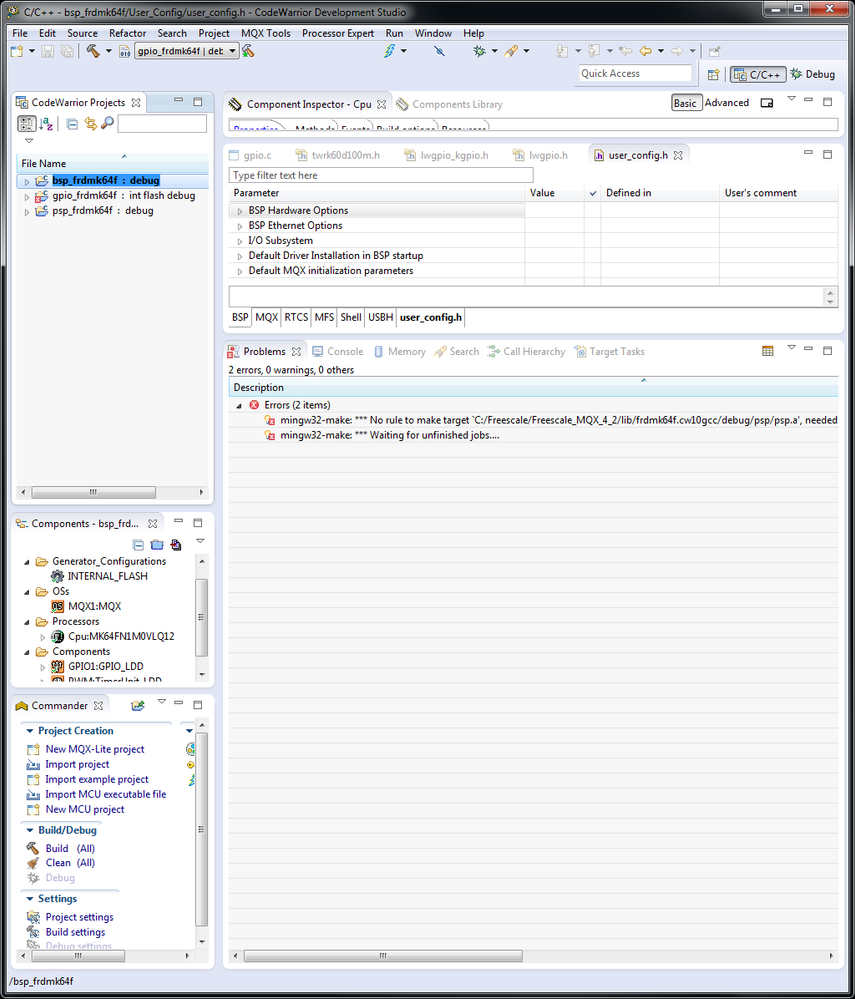Expand the psp_frdmk64f : debug project
The image size is (855, 999).
point(27,212)
